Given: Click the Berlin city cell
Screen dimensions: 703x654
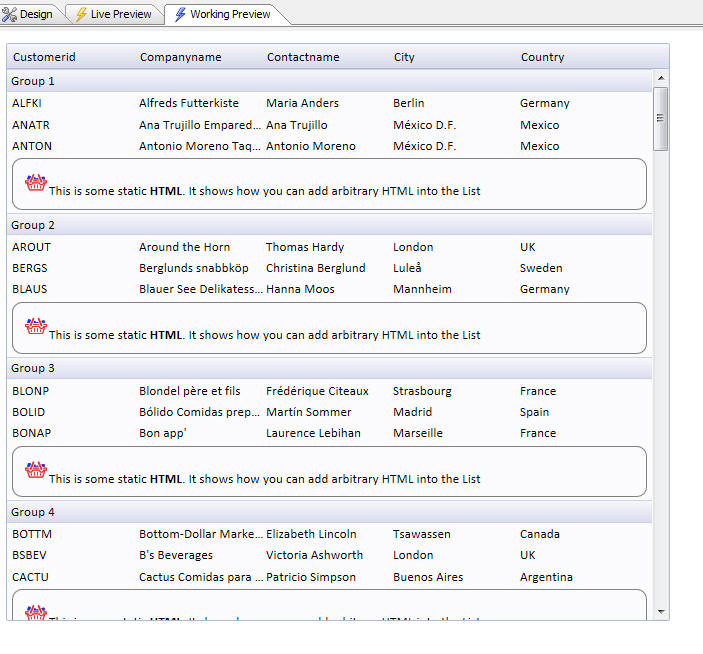Looking at the screenshot, I should click(408, 103).
